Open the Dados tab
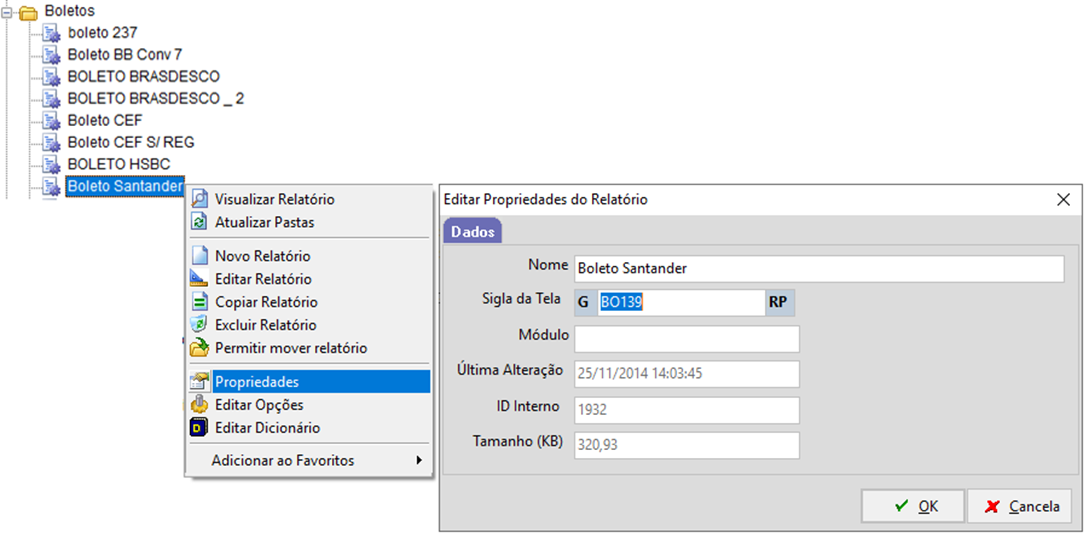Screen dimensions: 1089x538 click(x=473, y=232)
